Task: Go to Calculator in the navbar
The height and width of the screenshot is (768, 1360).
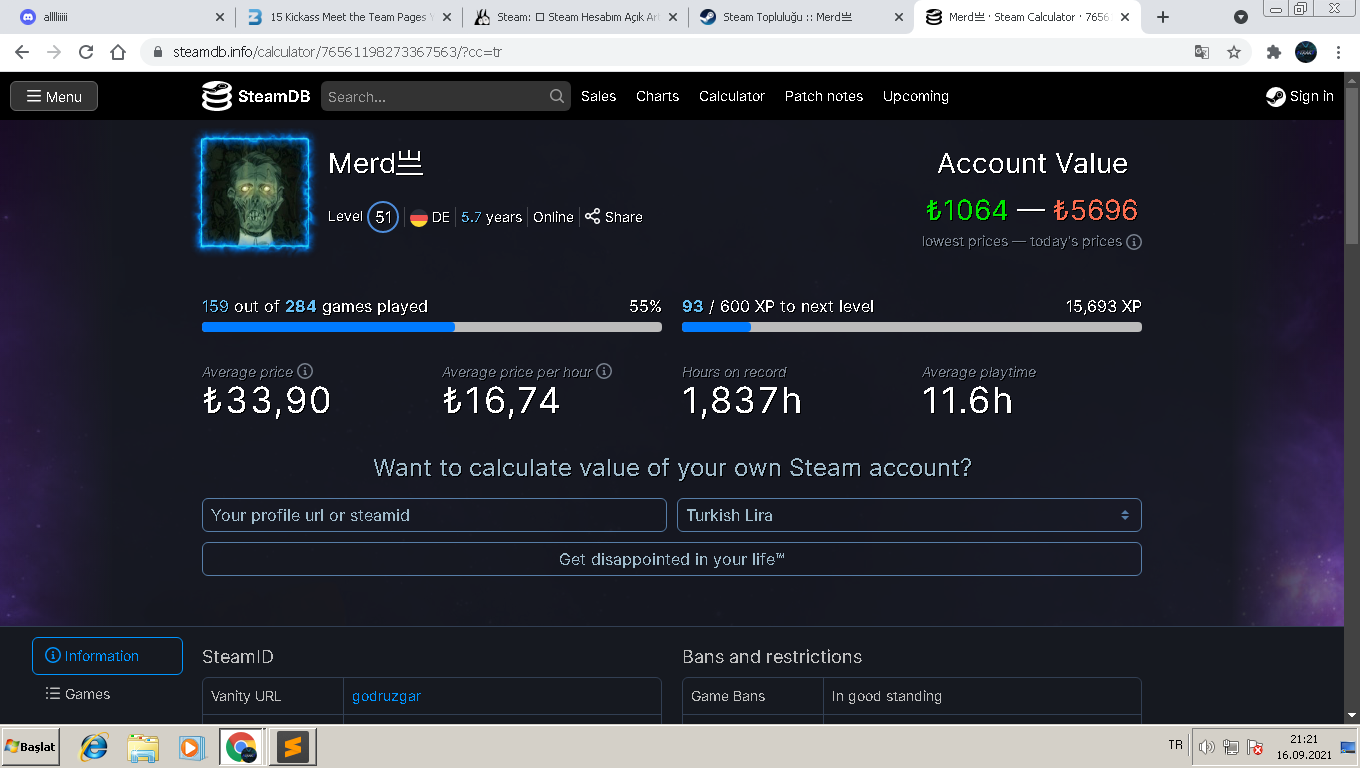Action: point(732,96)
